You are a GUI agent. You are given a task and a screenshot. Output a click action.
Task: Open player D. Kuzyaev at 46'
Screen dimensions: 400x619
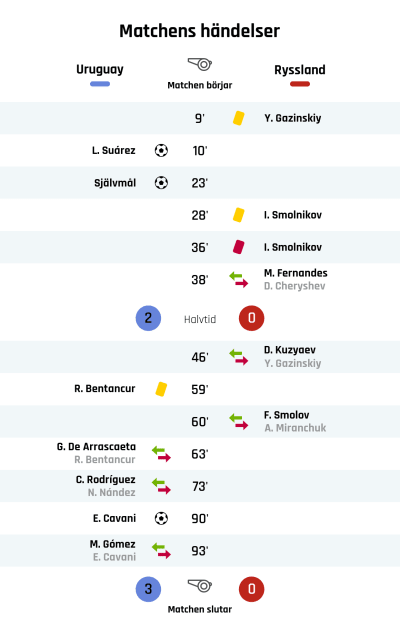290,350
